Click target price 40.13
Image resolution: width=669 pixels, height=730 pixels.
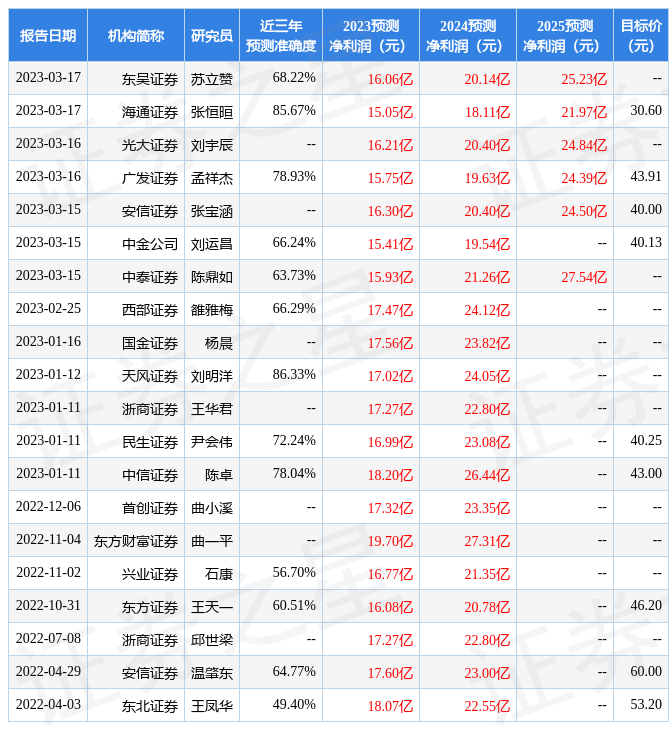(646, 243)
